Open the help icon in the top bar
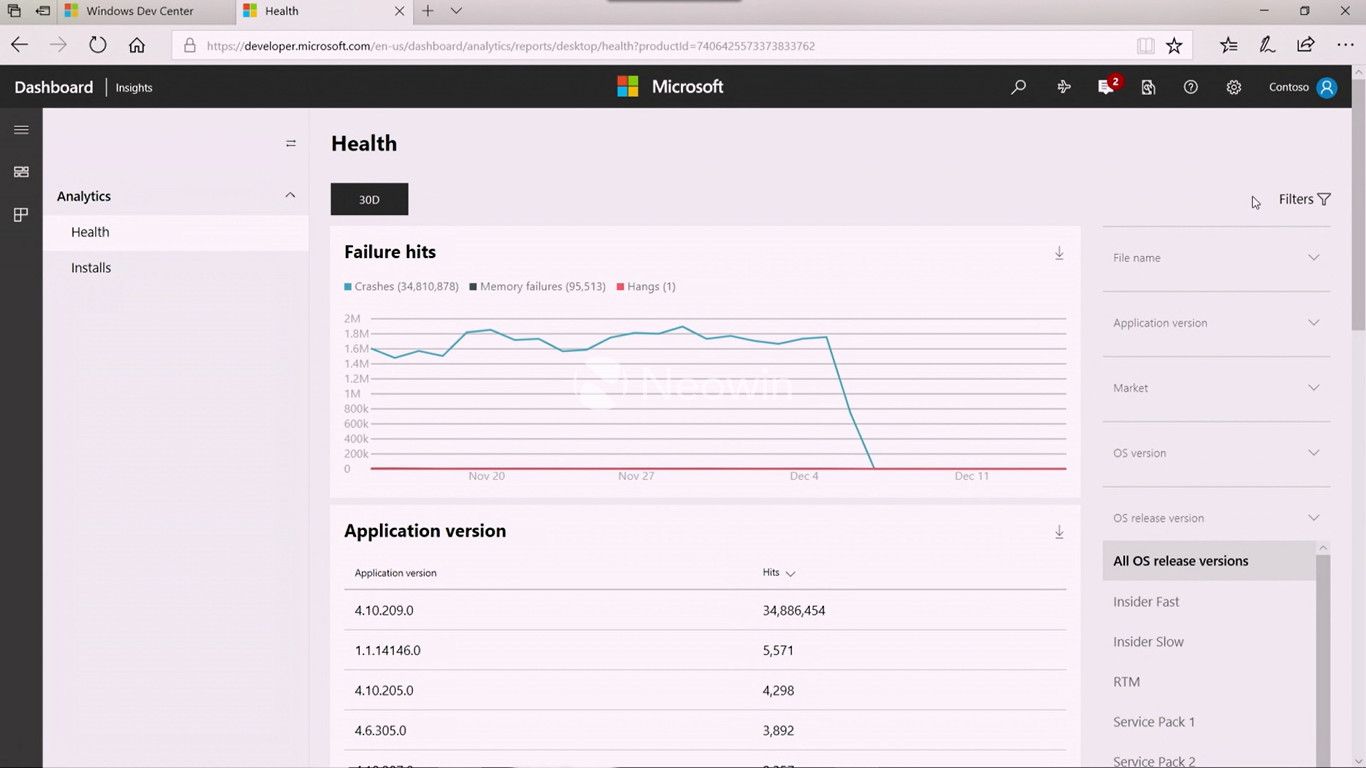 click(1190, 87)
